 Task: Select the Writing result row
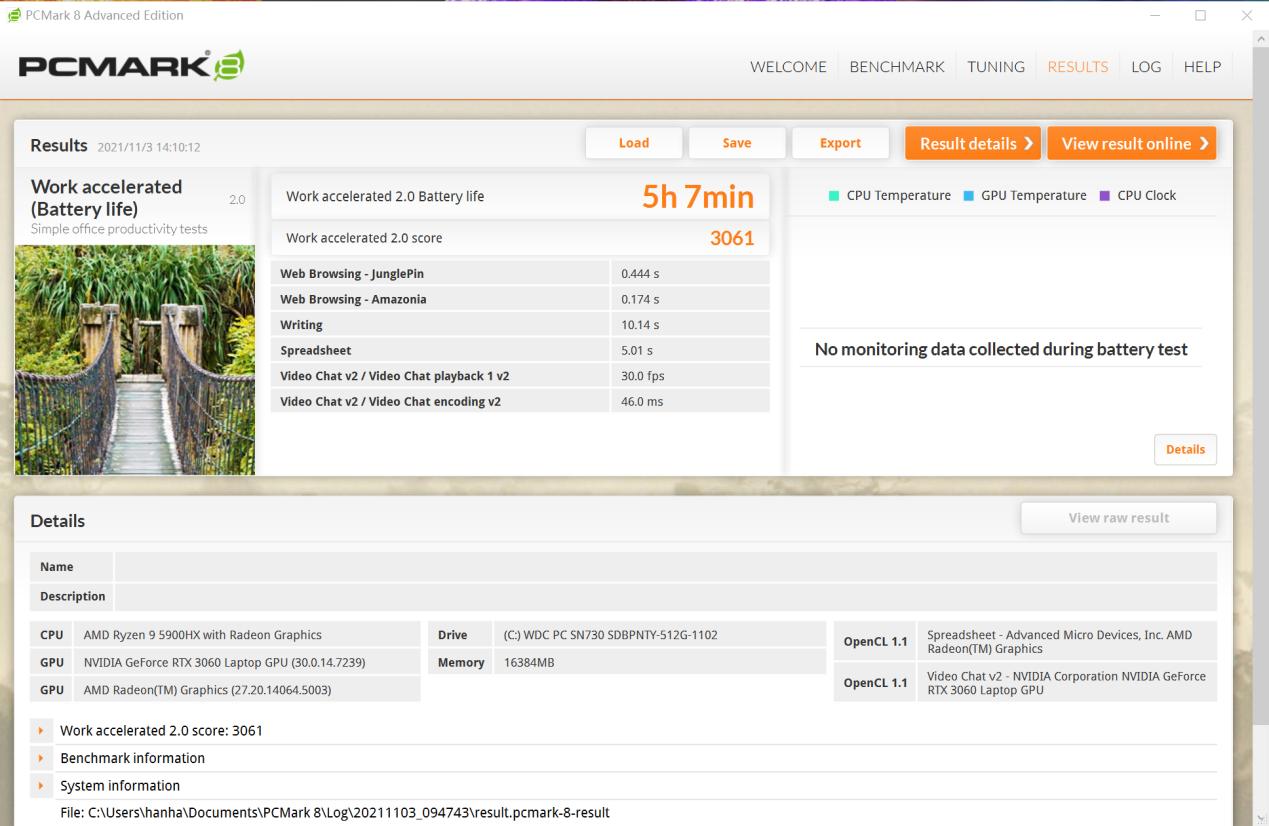pos(520,325)
